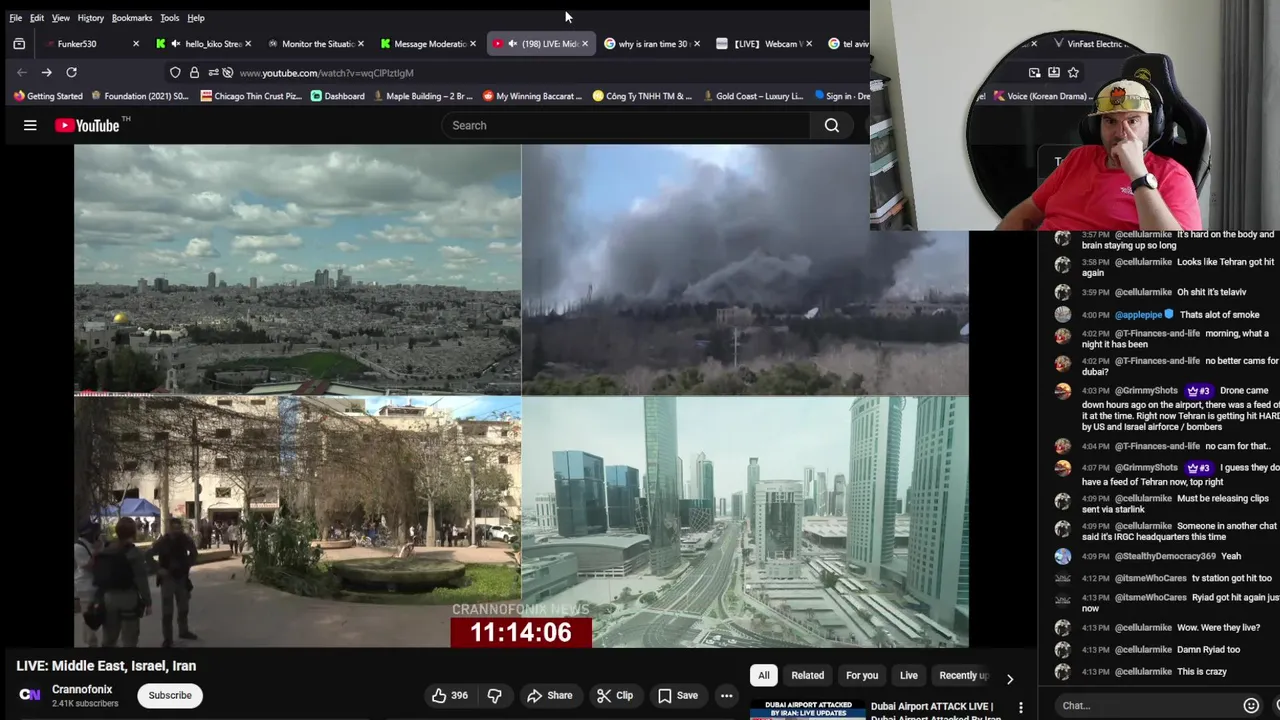
Task: Switch to the Message Moderation tab
Action: pyautogui.click(x=430, y=44)
